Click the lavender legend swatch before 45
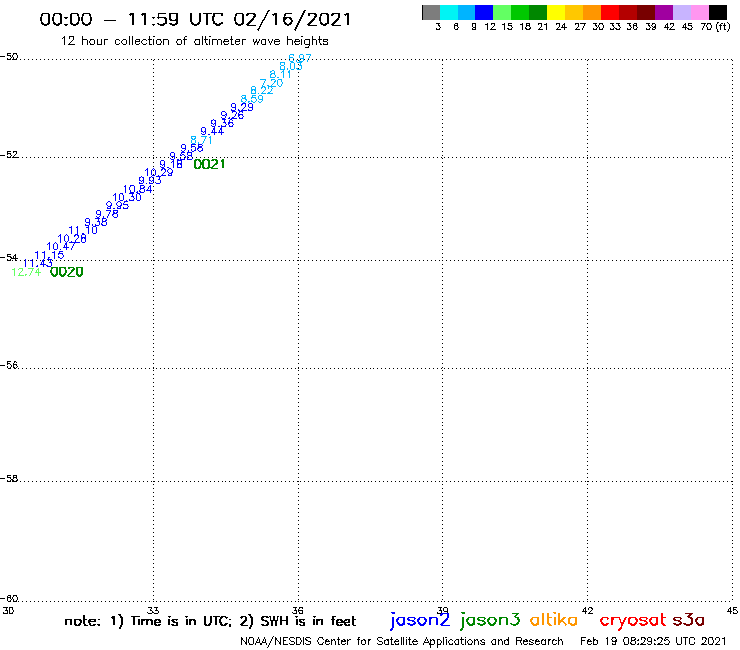 pyautogui.click(x=681, y=12)
